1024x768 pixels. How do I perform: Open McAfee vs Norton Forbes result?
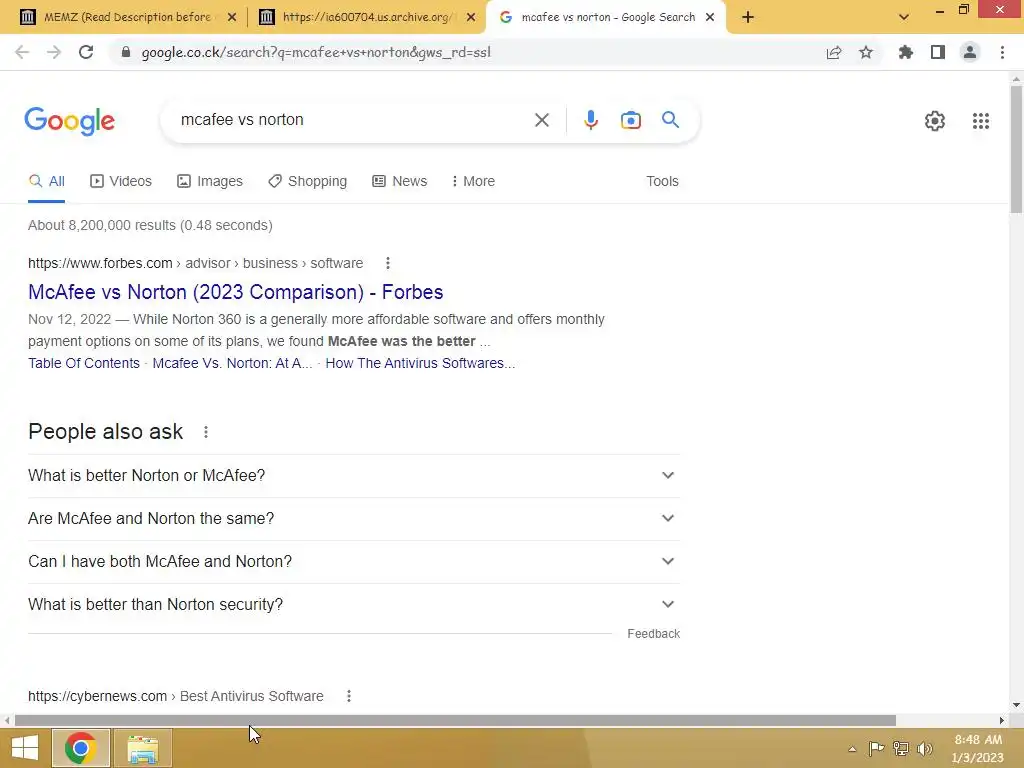pyautogui.click(x=236, y=292)
